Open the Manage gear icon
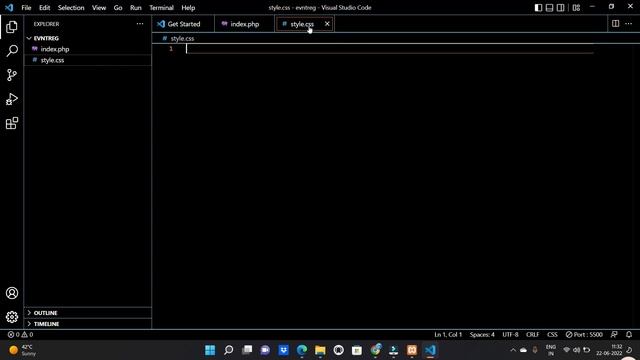Viewport: 640px width, 360px height. (x=12, y=317)
